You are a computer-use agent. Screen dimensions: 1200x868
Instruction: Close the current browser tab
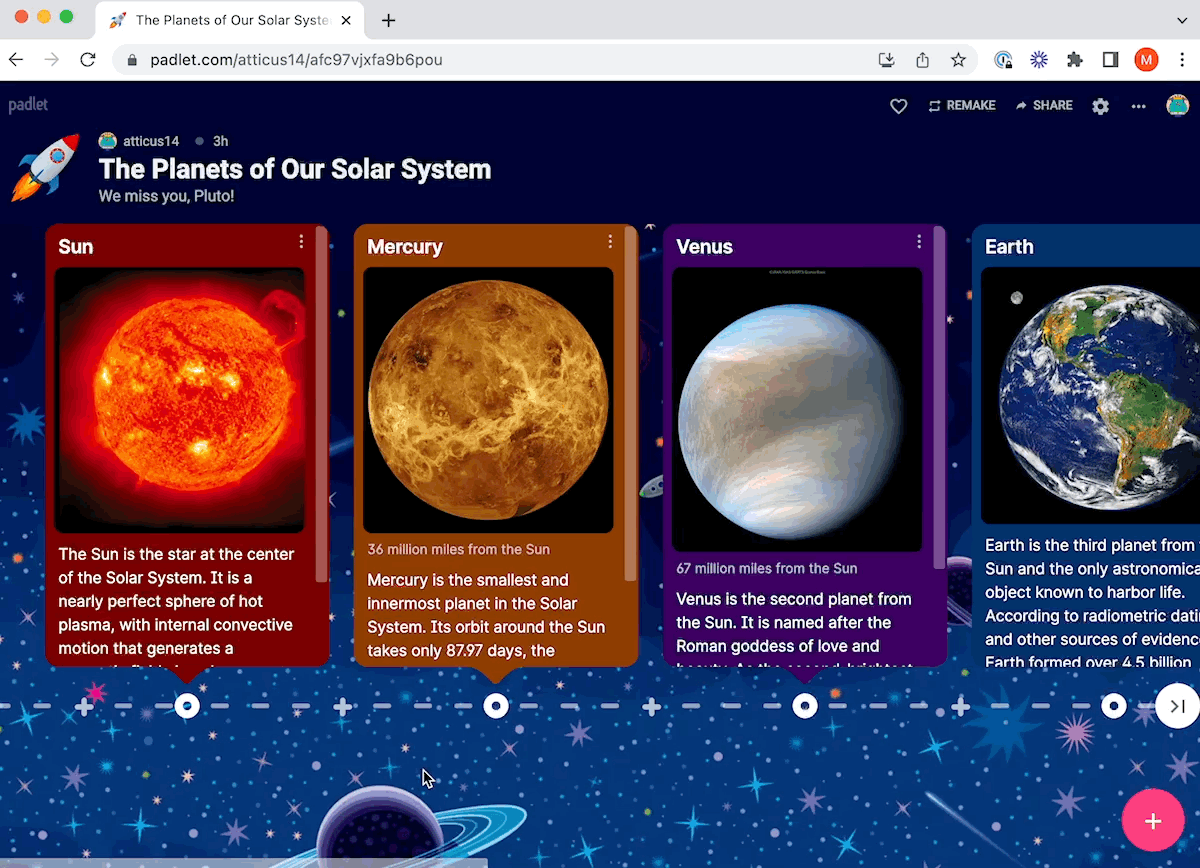point(348,20)
